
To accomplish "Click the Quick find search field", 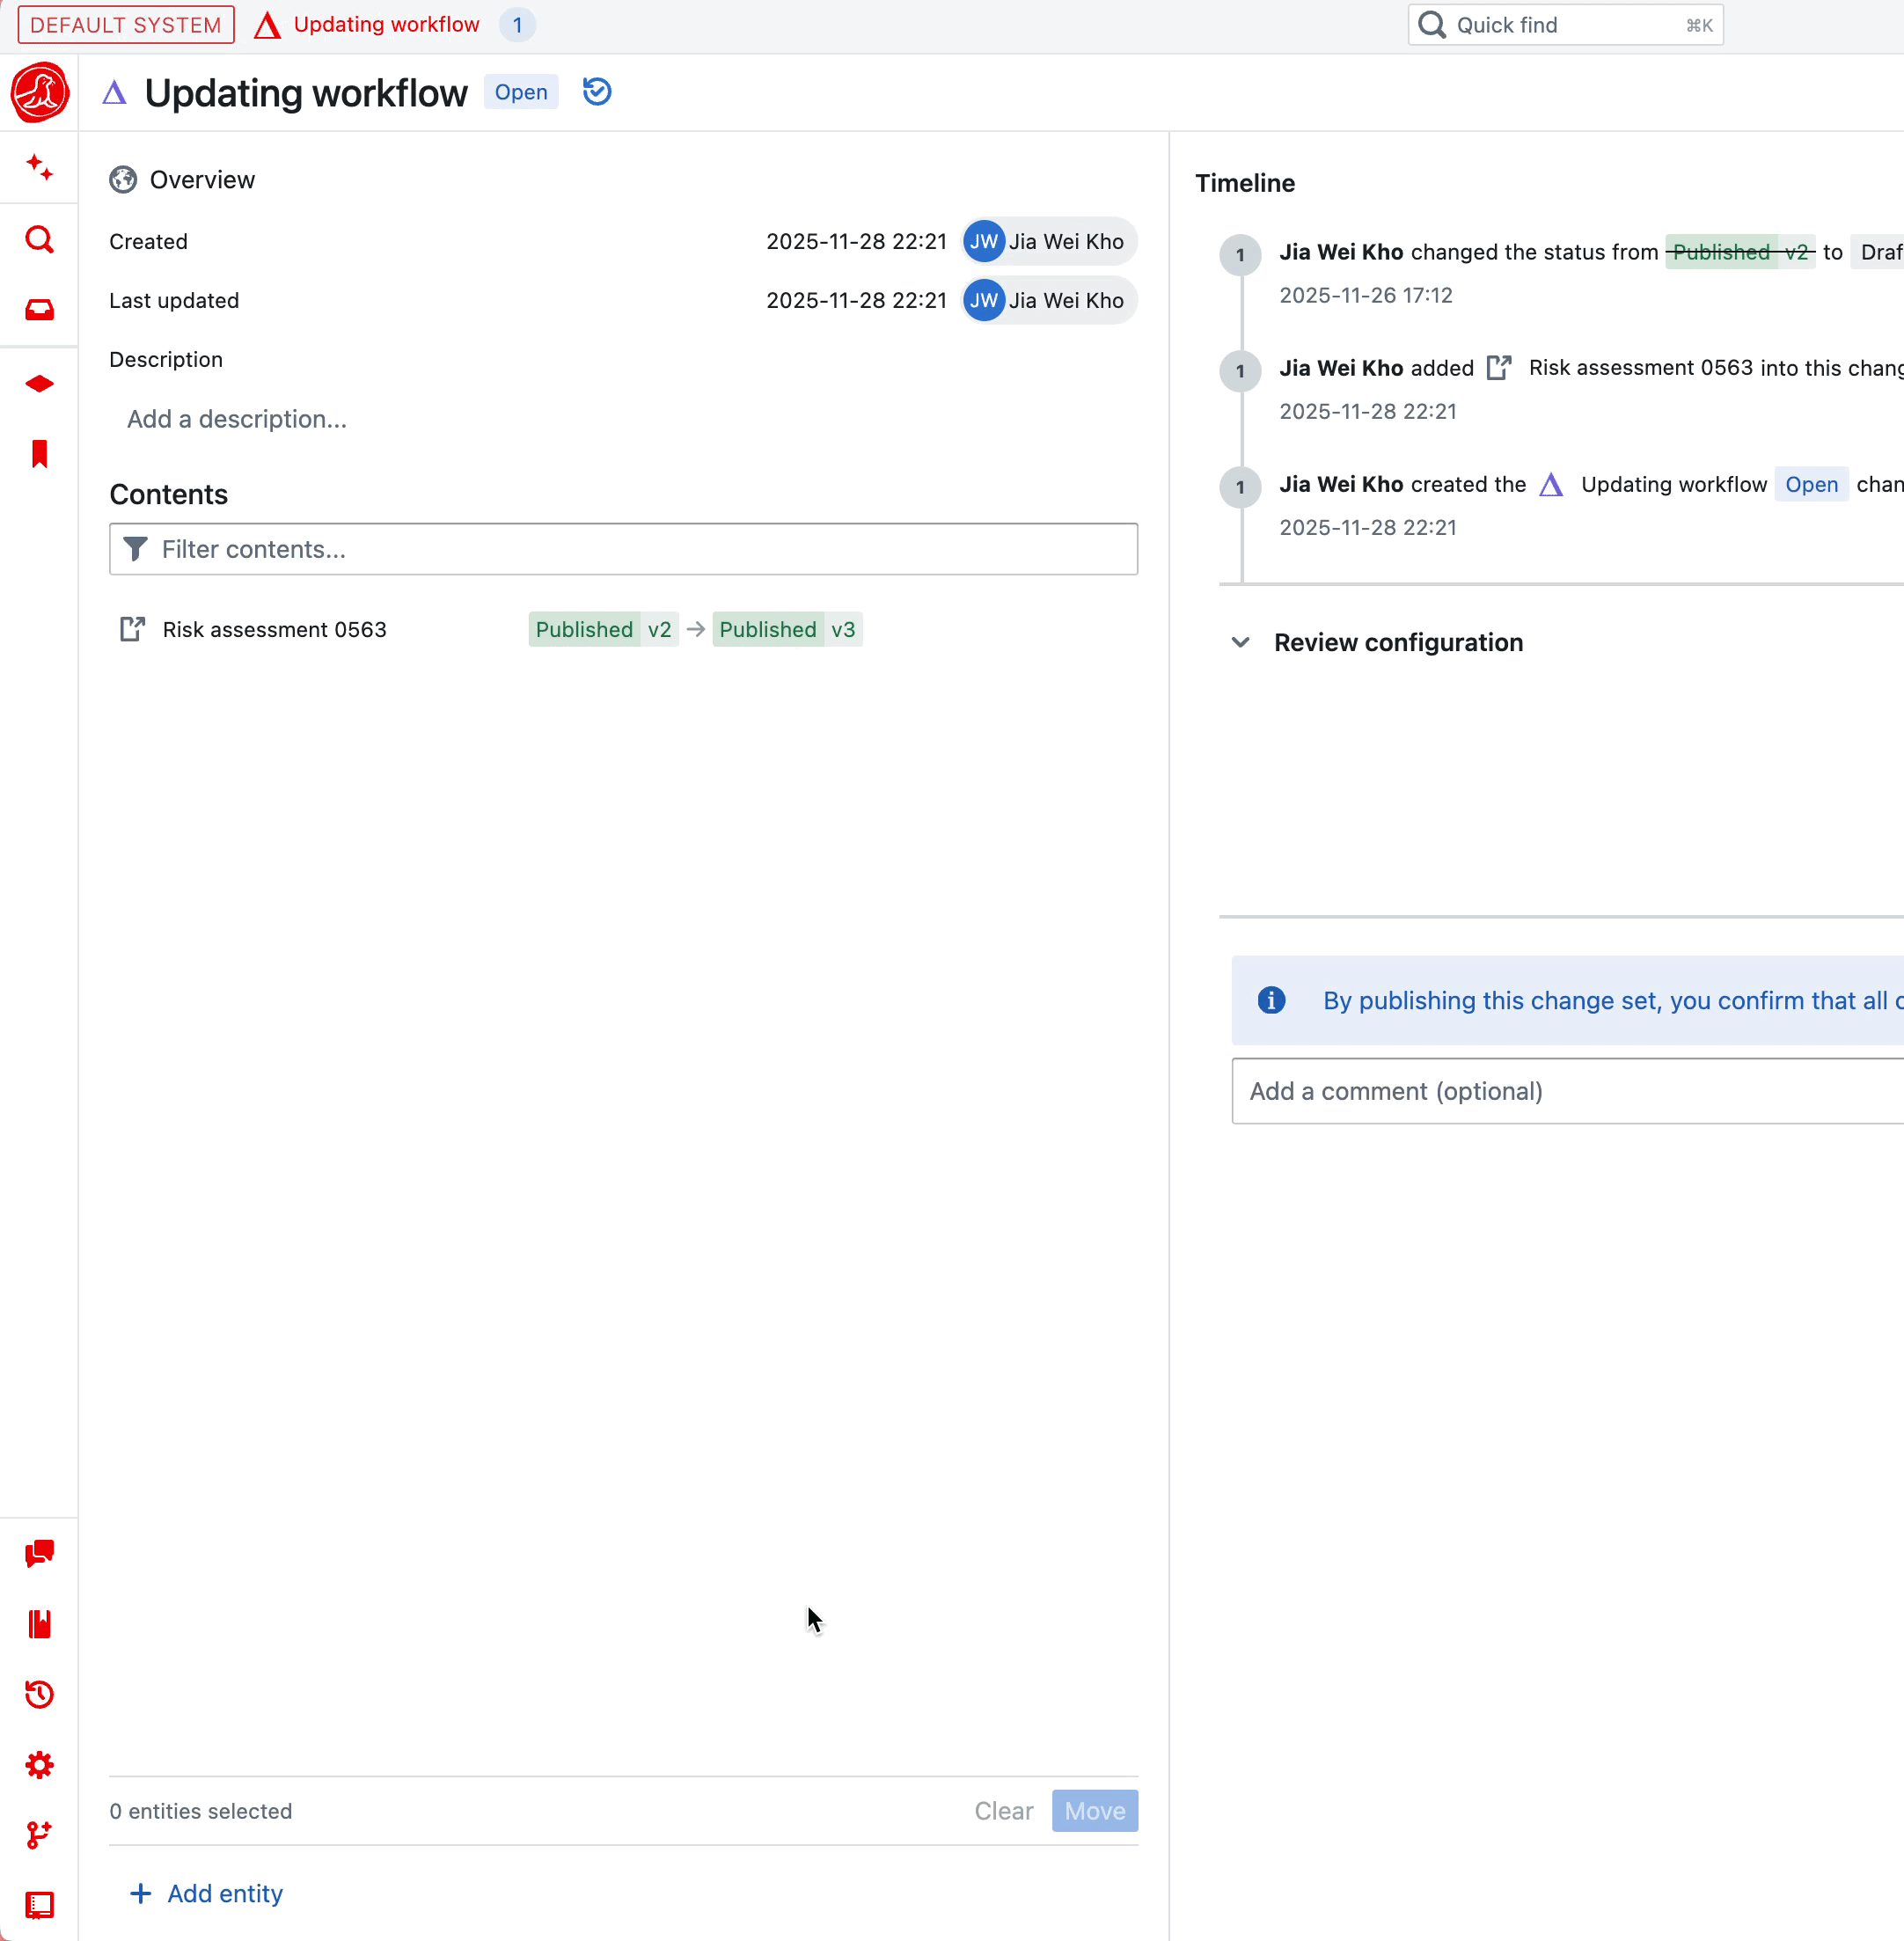I will click(x=1564, y=24).
